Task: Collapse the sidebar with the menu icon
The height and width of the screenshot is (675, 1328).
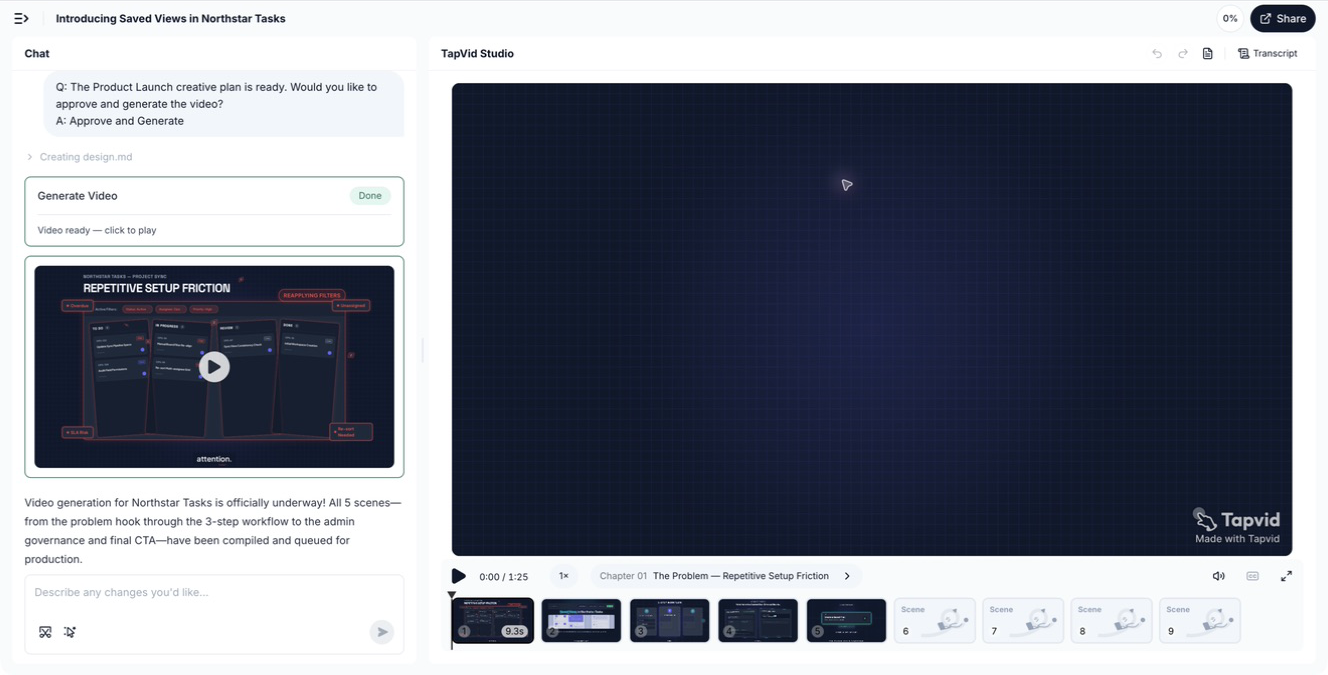Action: [x=21, y=18]
